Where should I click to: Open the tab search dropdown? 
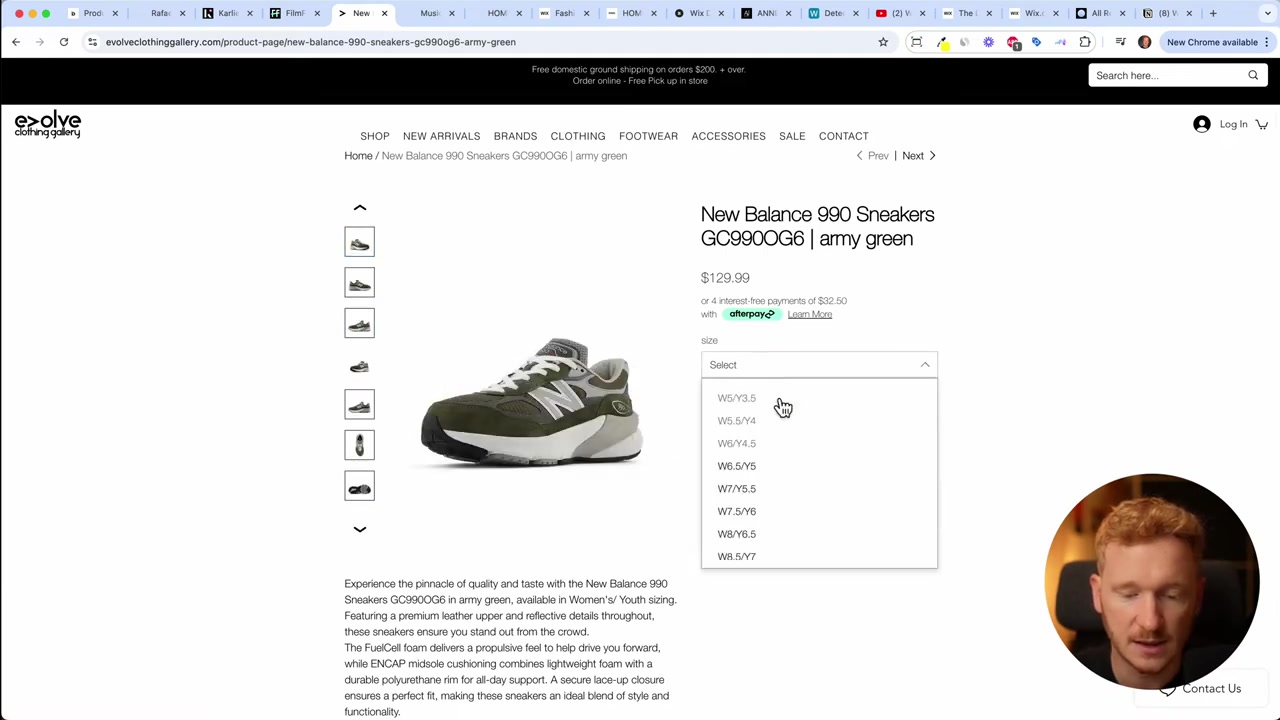[x=1266, y=13]
